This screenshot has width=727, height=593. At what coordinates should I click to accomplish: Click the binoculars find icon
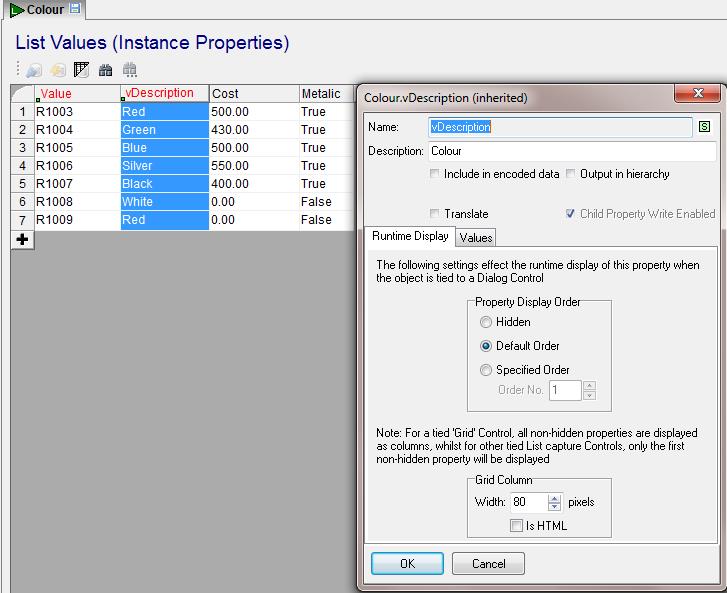coord(105,70)
